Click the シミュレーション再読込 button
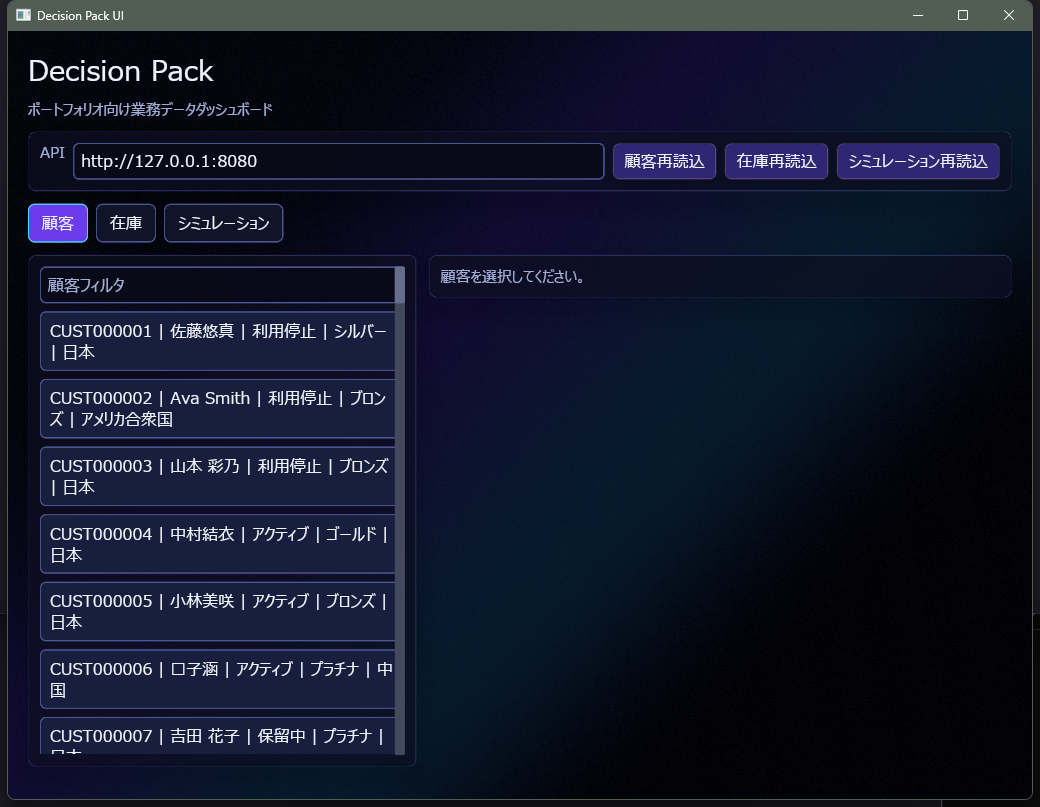The image size is (1040, 807). click(x=918, y=161)
